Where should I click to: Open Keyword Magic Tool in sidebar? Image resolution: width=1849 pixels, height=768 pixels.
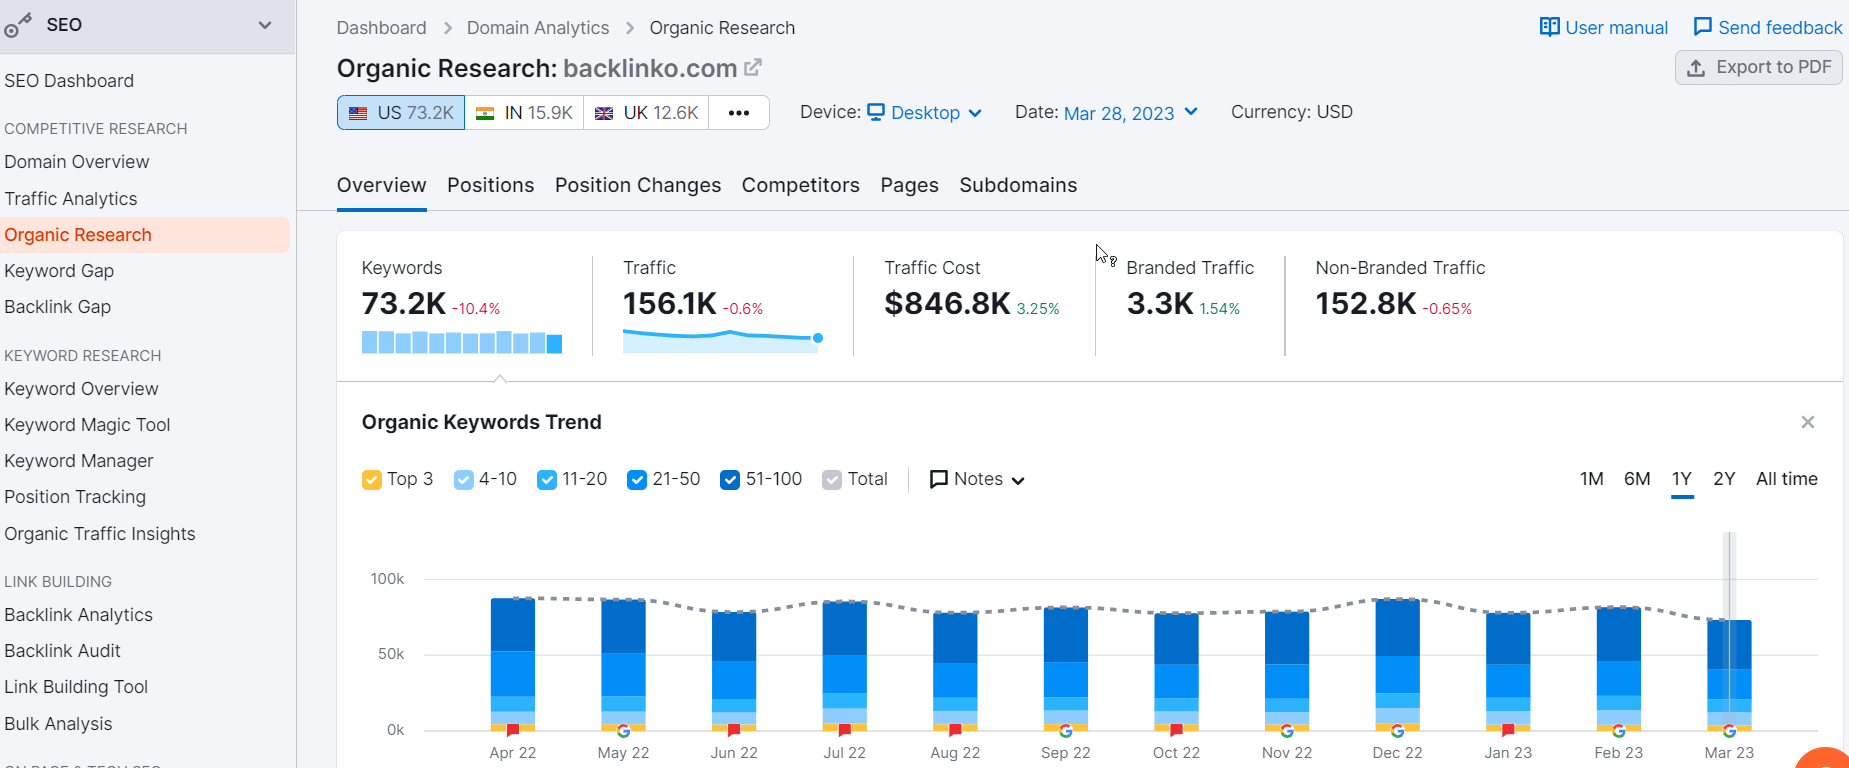pyautogui.click(x=88, y=425)
